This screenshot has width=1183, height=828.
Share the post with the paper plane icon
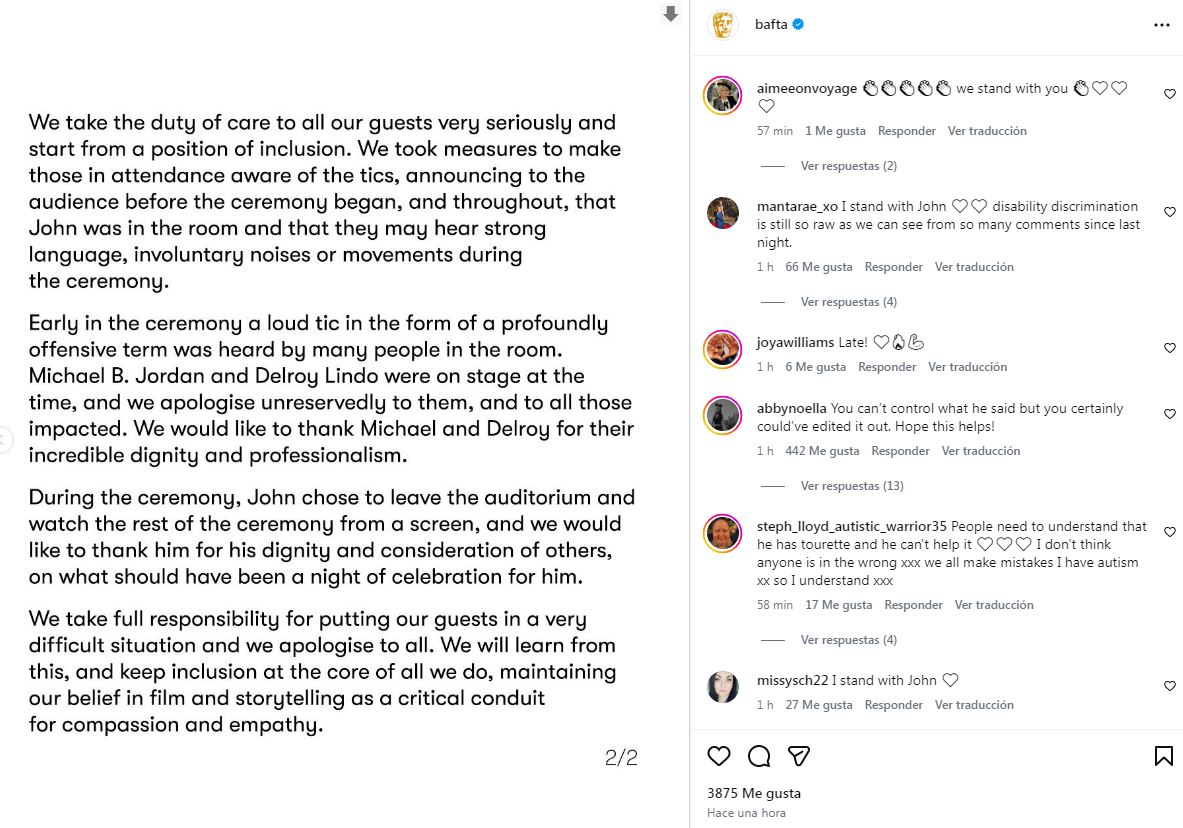coord(798,756)
